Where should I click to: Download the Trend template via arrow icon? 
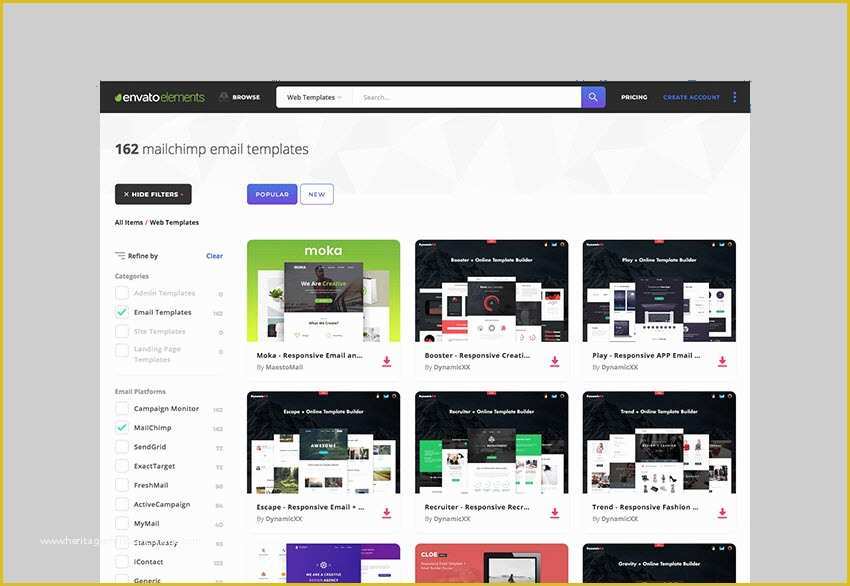722,513
